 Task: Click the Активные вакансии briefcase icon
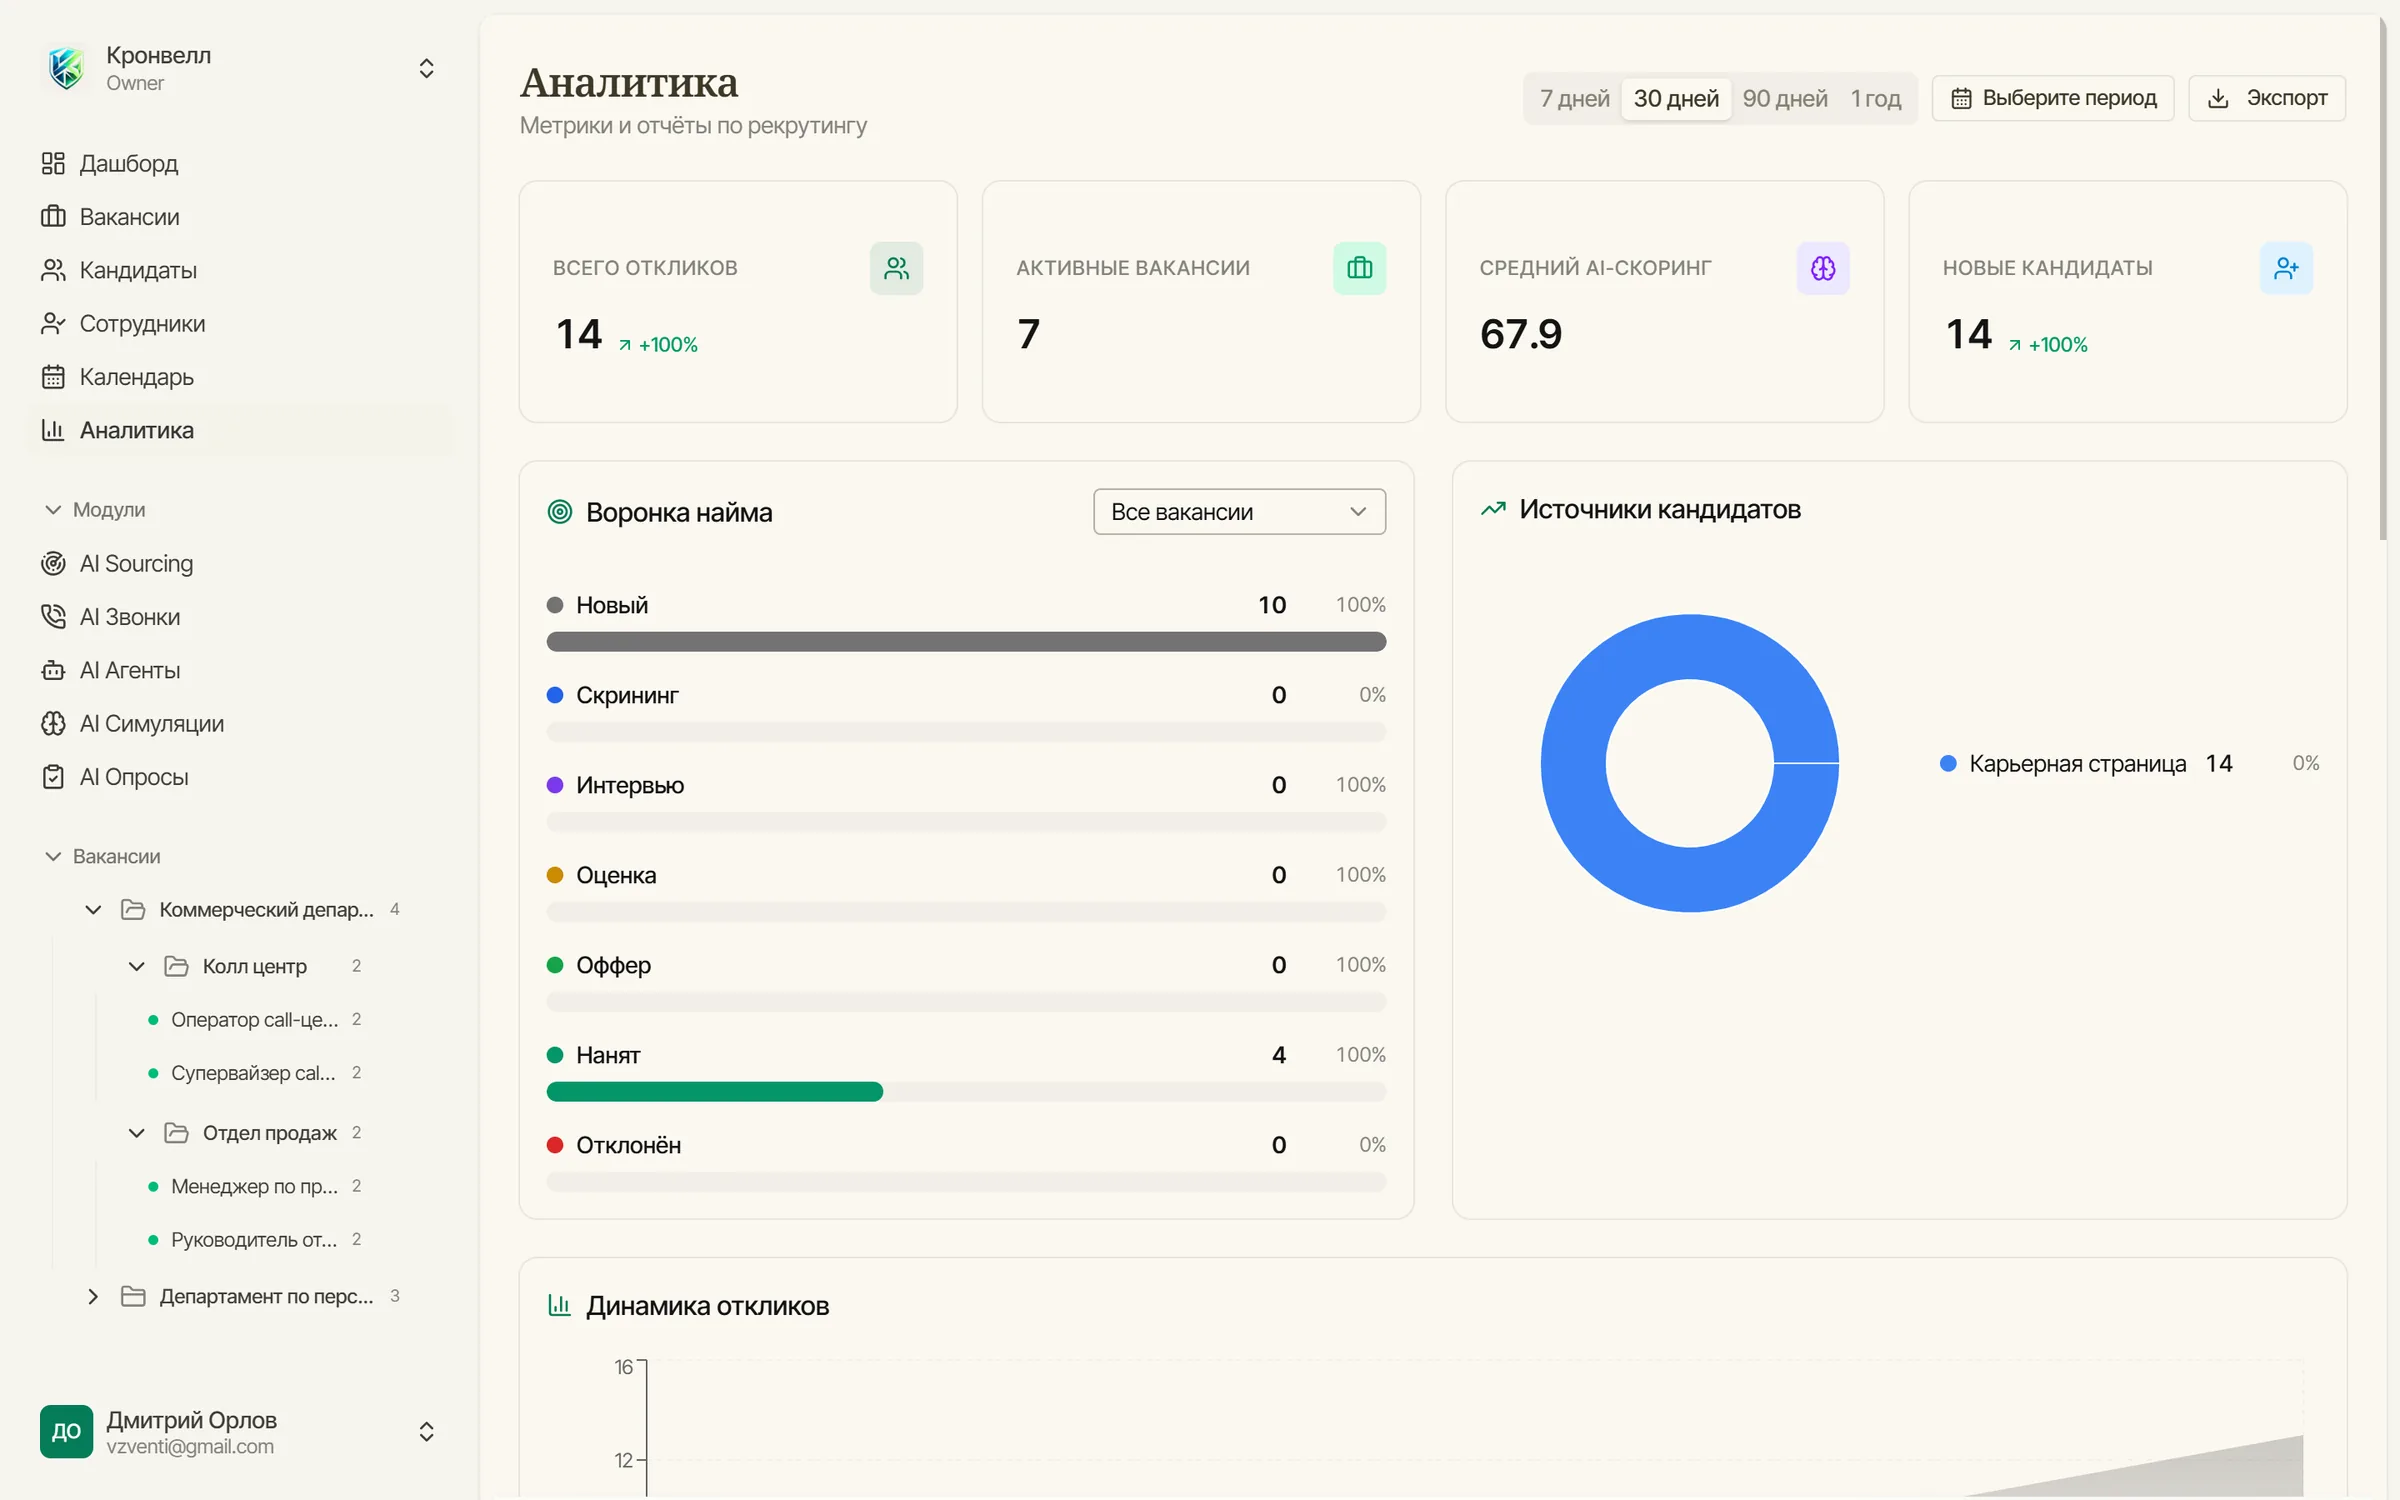coord(1359,268)
